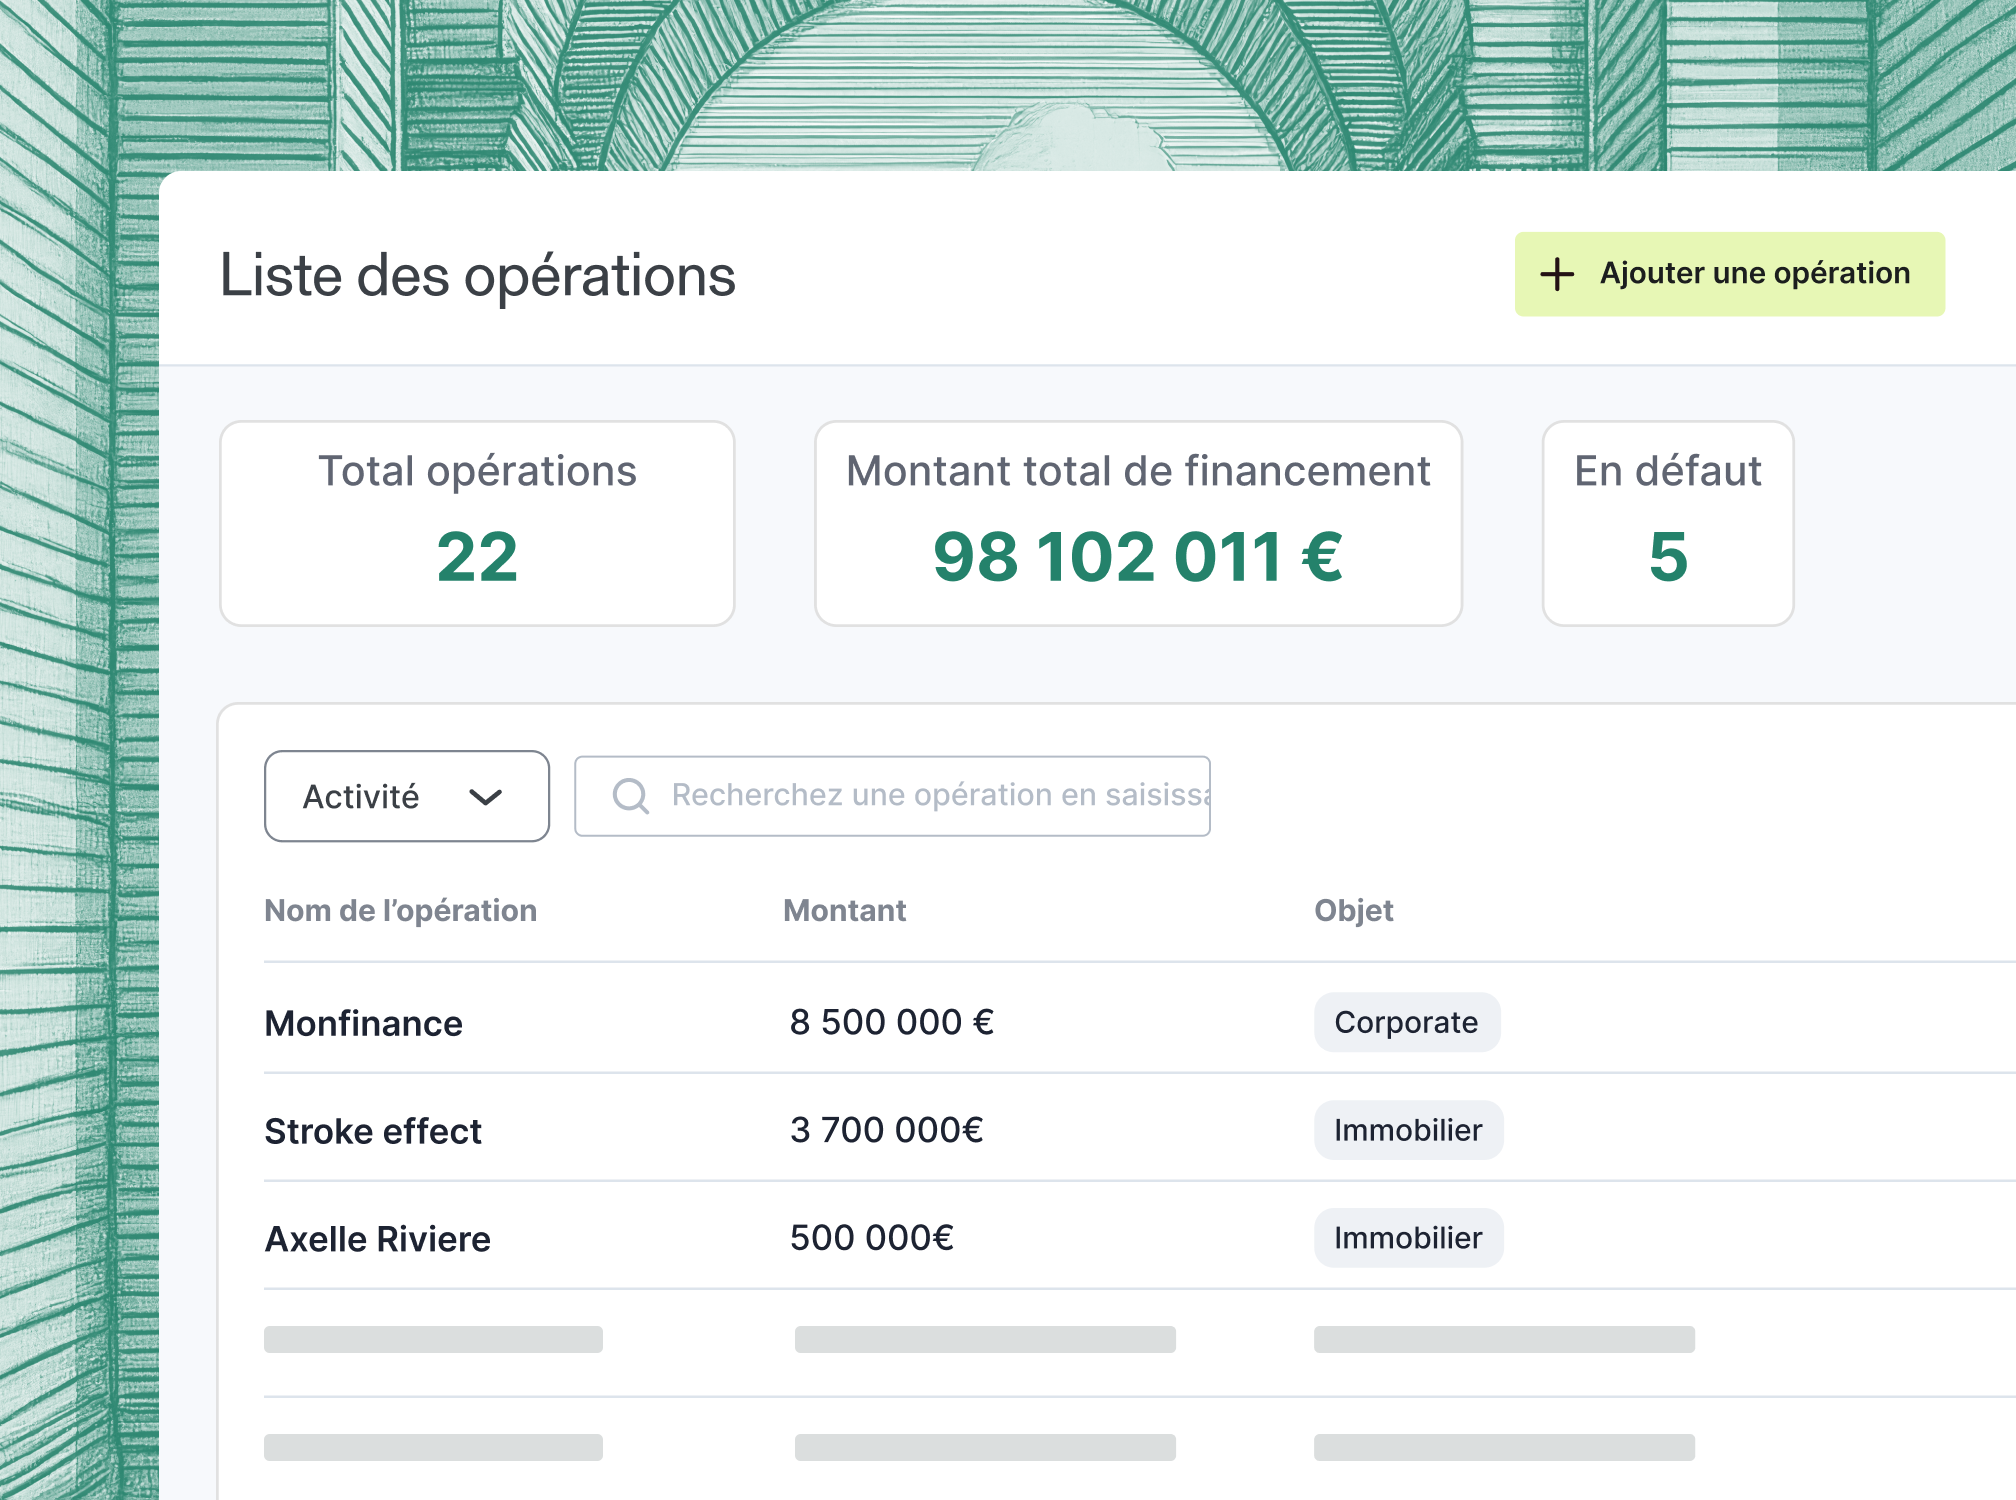This screenshot has height=1500, width=2016.
Task: Open the En défaut summary card
Action: (x=1667, y=523)
